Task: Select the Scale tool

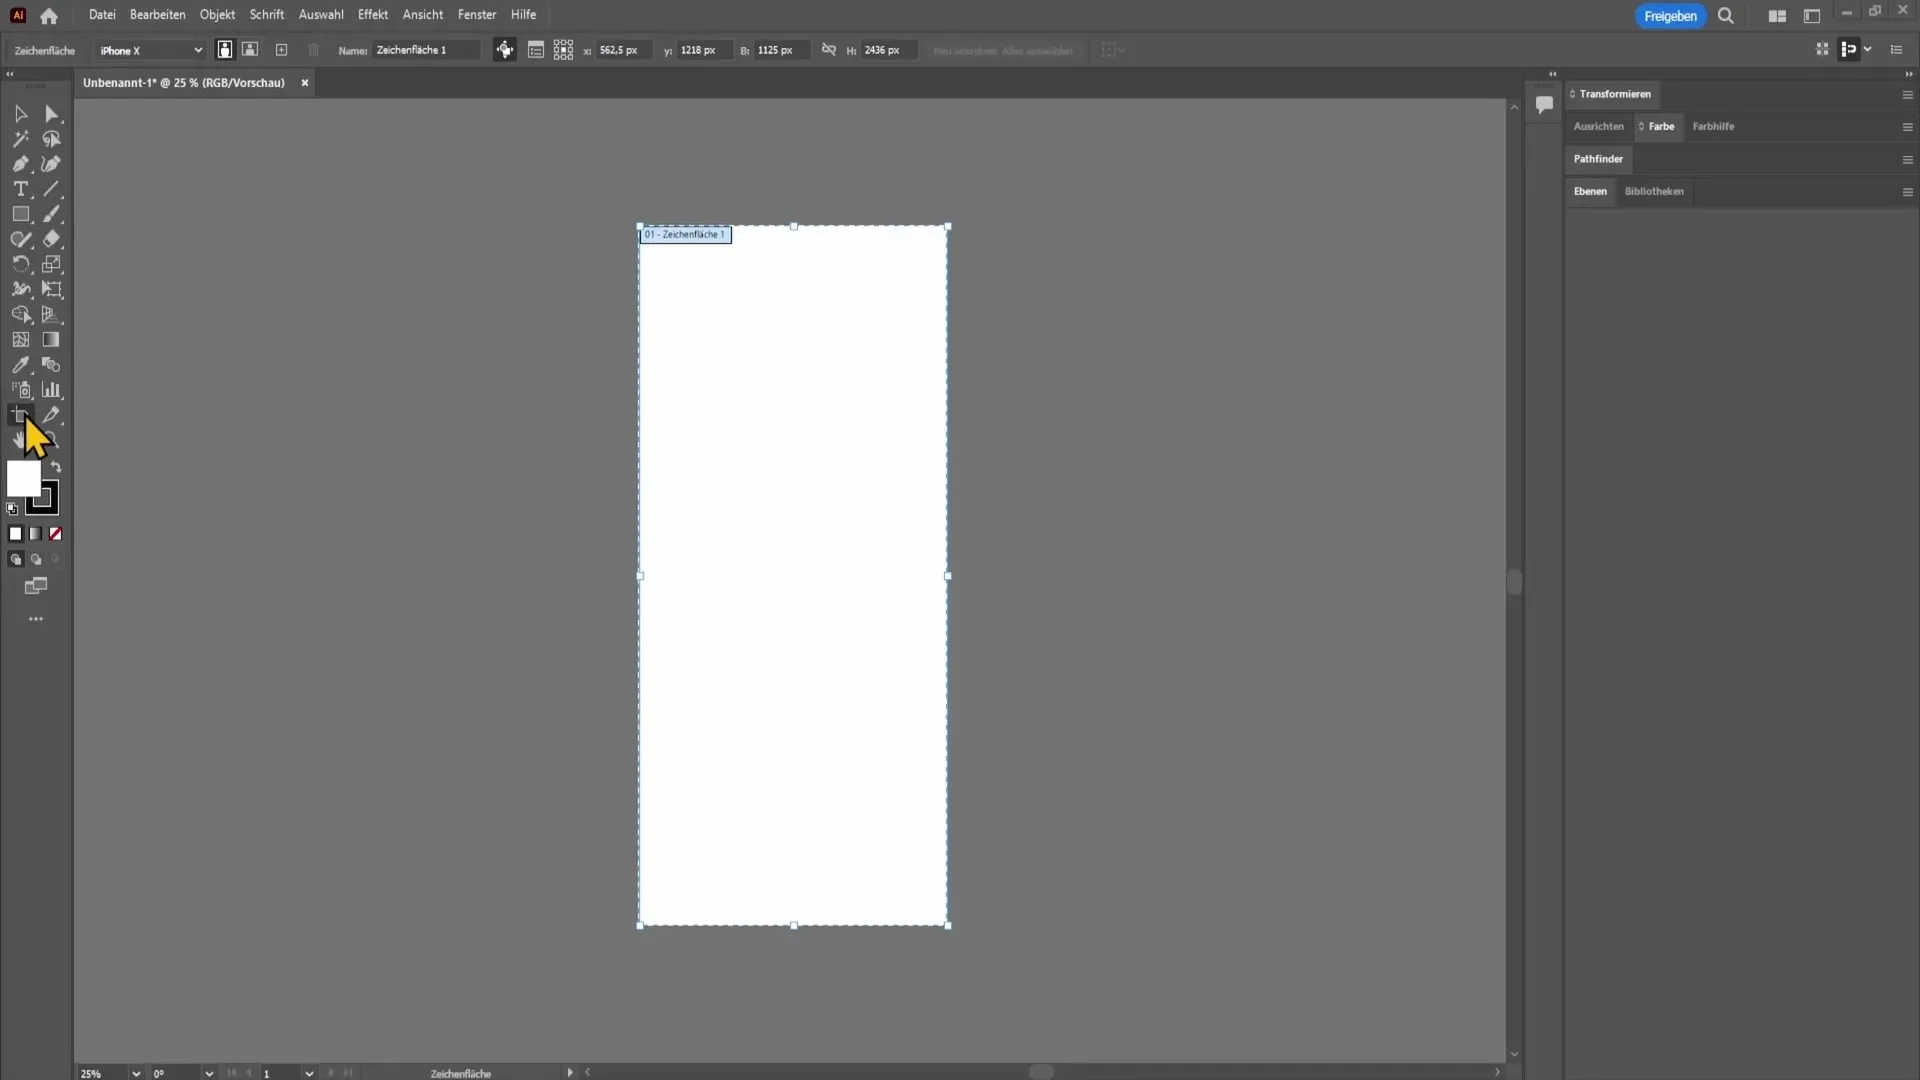Action: click(x=52, y=264)
